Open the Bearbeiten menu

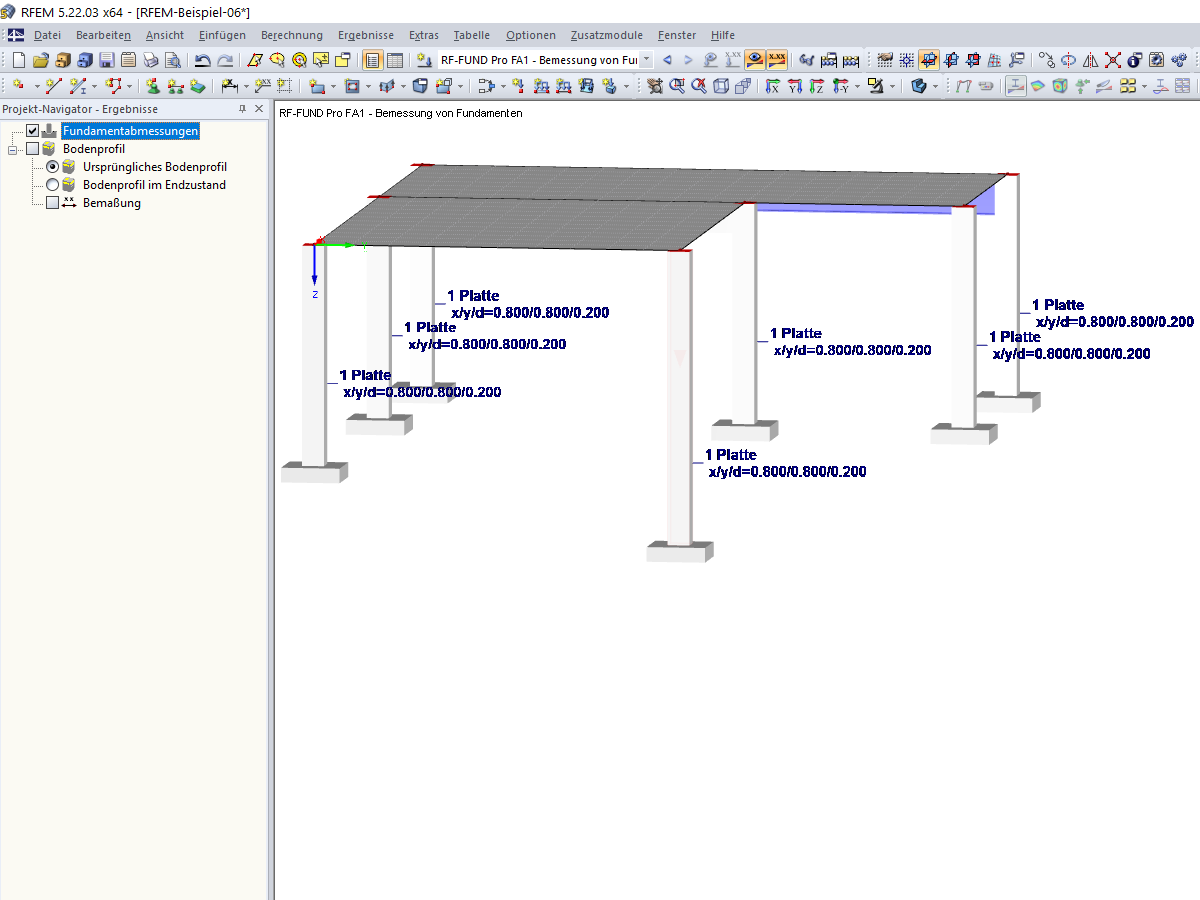103,35
